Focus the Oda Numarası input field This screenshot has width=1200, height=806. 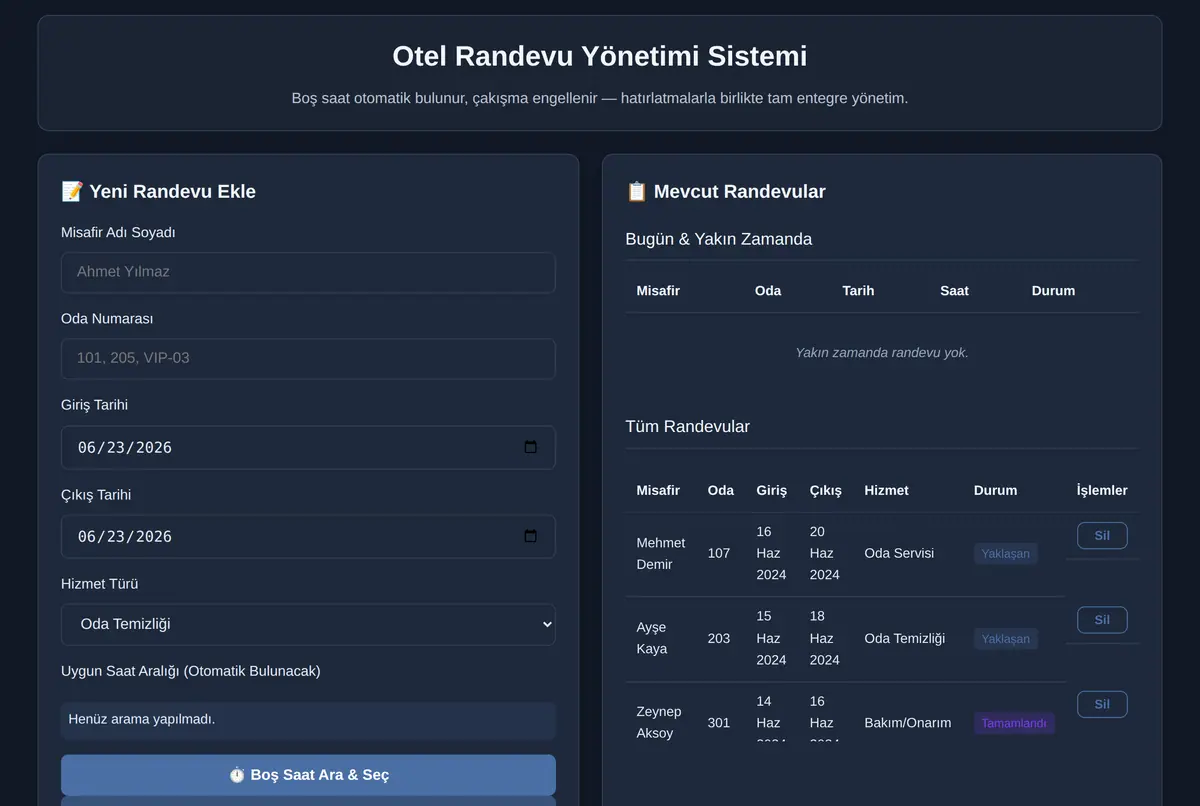click(308, 358)
